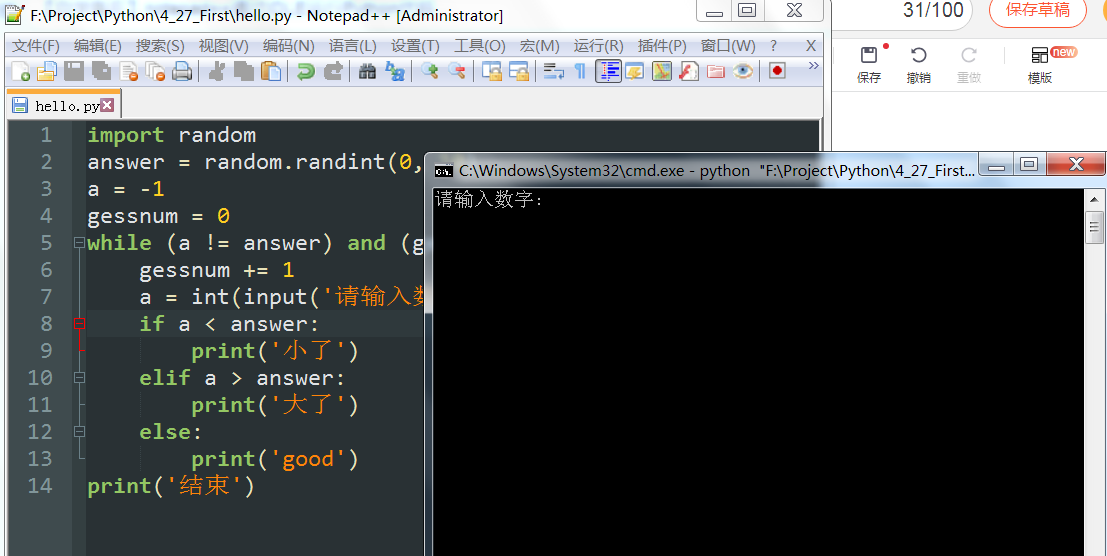Open the 设置(T) menu
The image size is (1107, 556).
tap(415, 47)
